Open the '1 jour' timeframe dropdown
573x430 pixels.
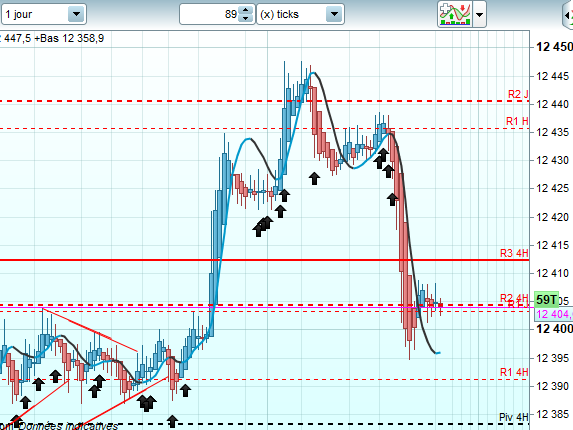(x=43, y=14)
